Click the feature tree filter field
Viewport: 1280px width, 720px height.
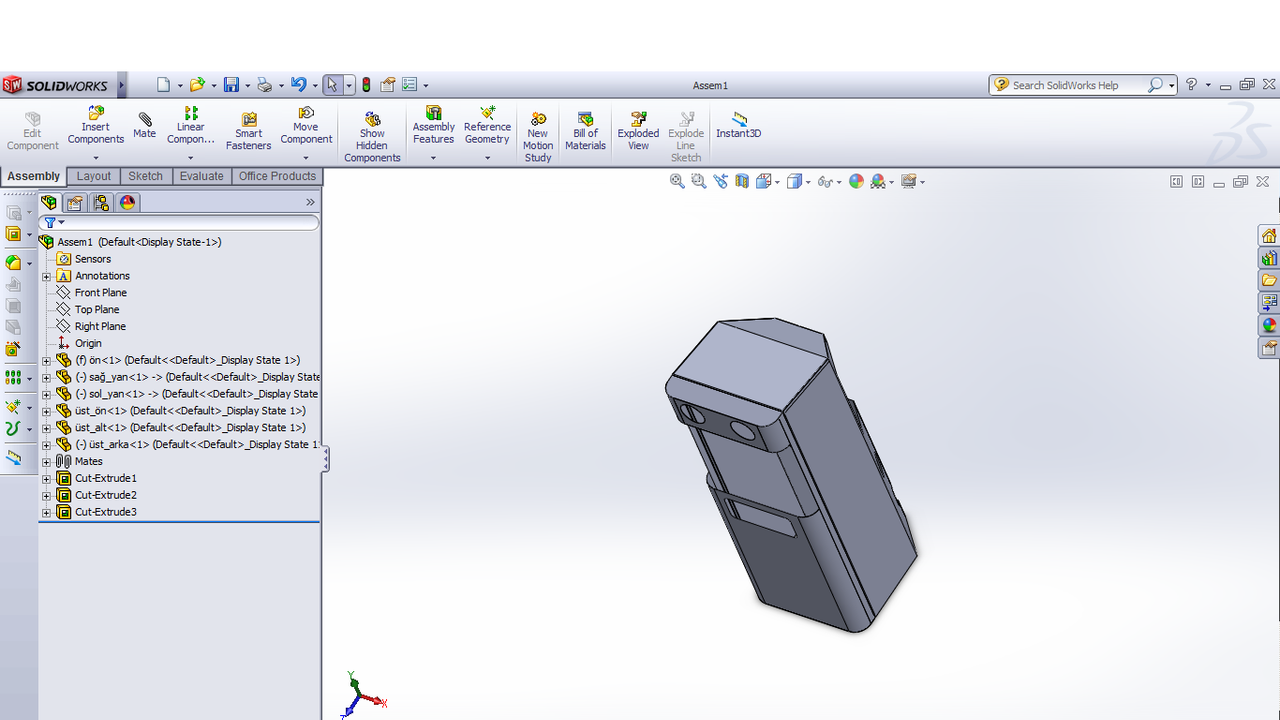pyautogui.click(x=180, y=222)
